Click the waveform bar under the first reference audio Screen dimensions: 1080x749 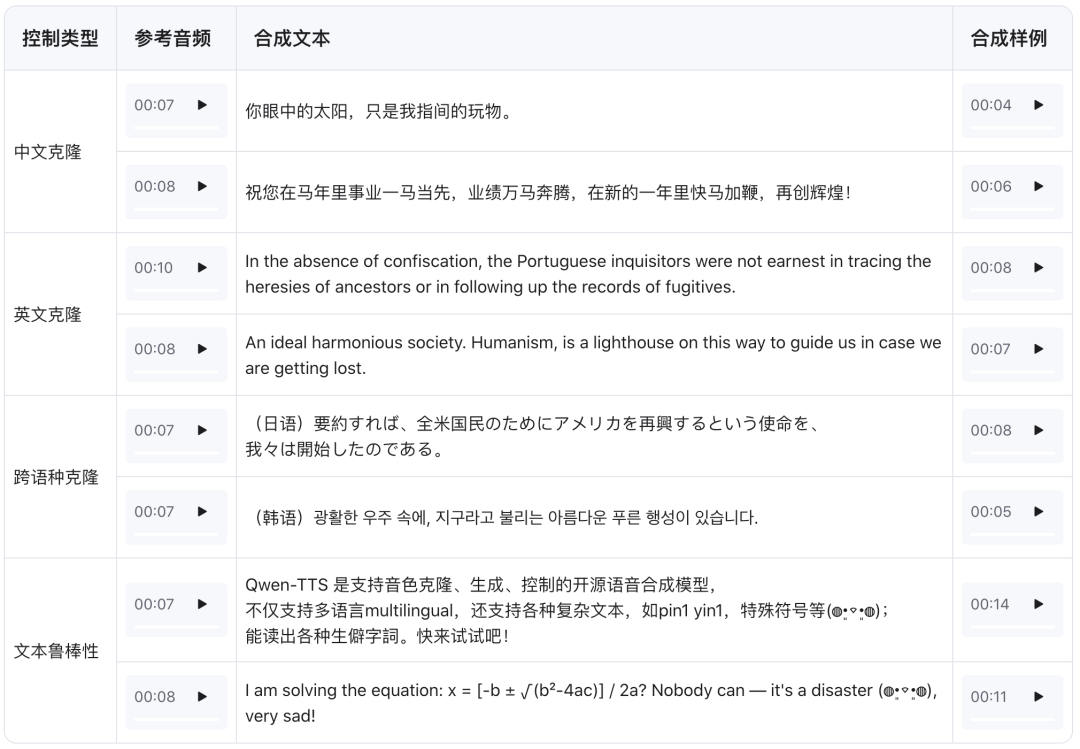(x=178, y=128)
